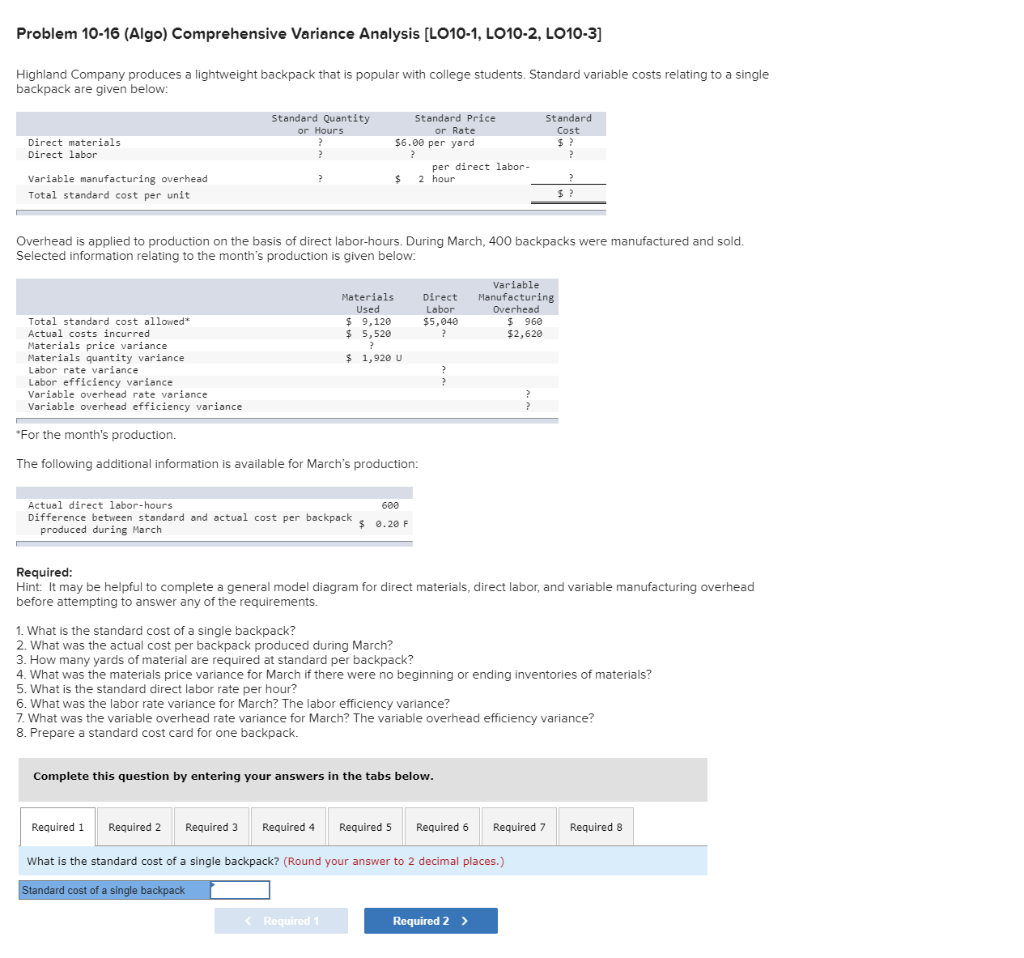The width and height of the screenshot is (1024, 958).
Task: Select the Required 4 tab
Action: pyautogui.click(x=288, y=826)
